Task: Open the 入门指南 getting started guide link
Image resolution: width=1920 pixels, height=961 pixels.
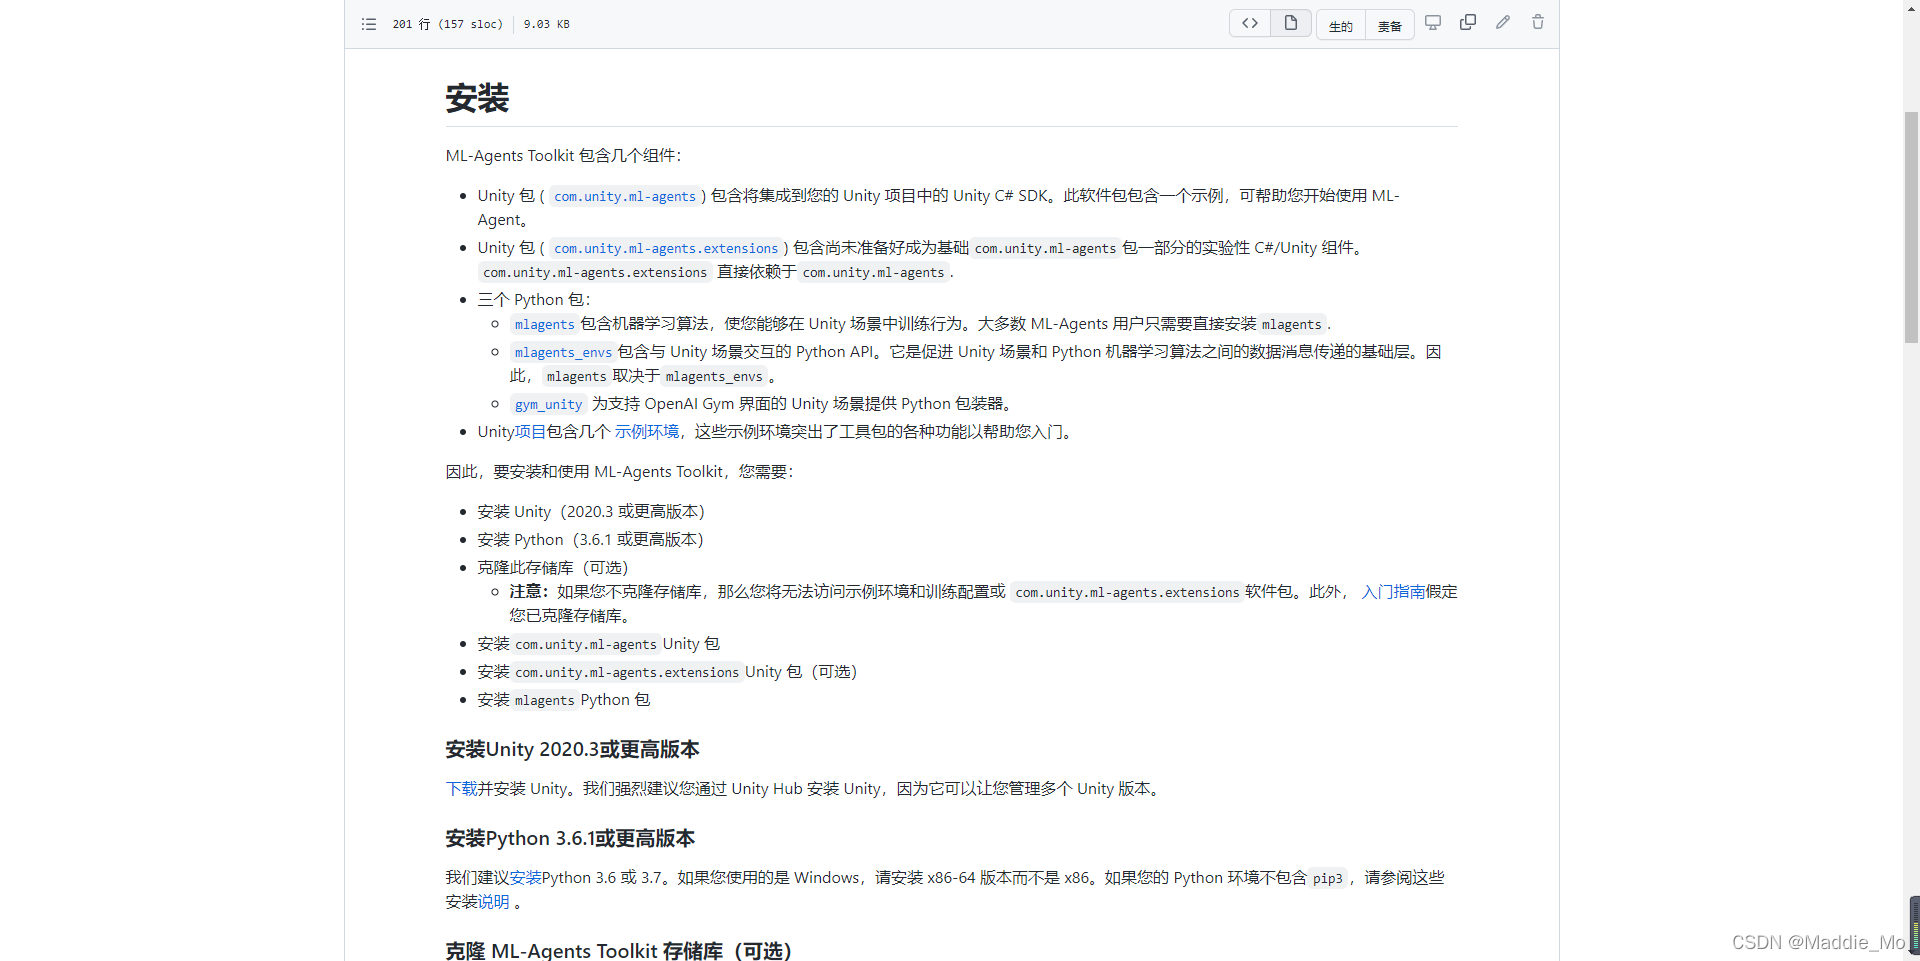Action: 1393,592
